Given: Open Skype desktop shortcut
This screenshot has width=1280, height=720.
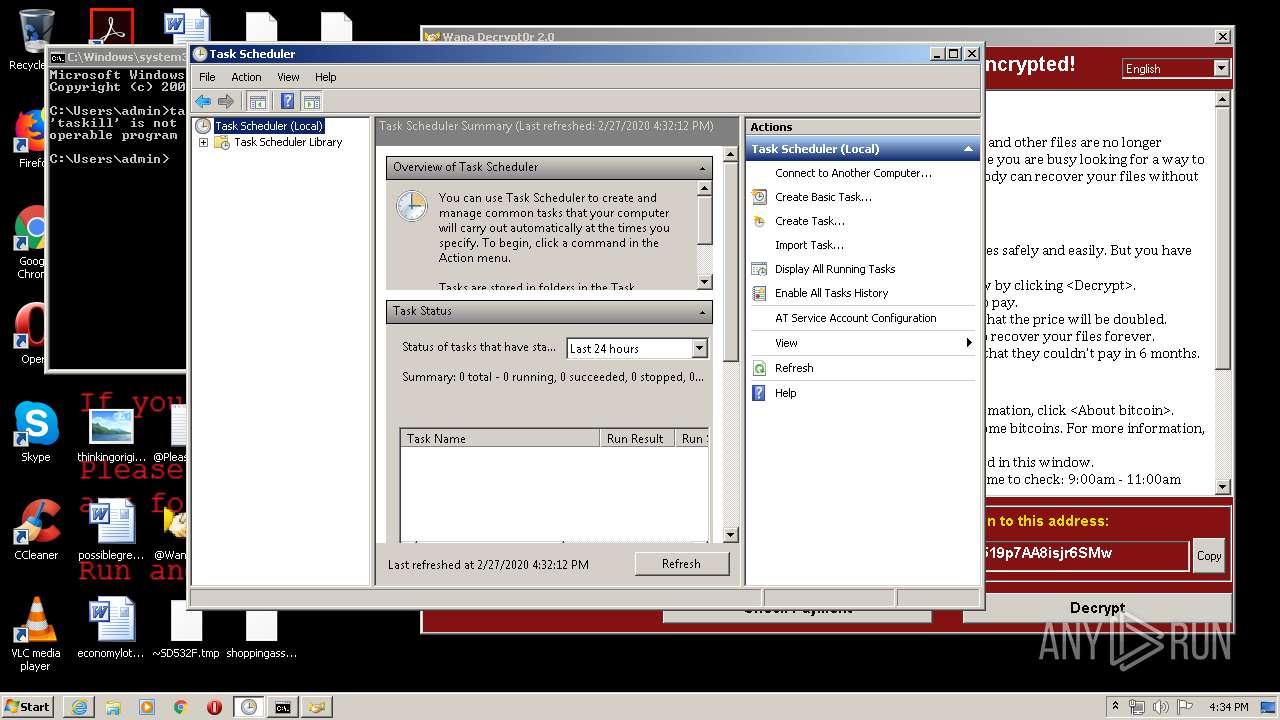Looking at the screenshot, I should (36, 432).
